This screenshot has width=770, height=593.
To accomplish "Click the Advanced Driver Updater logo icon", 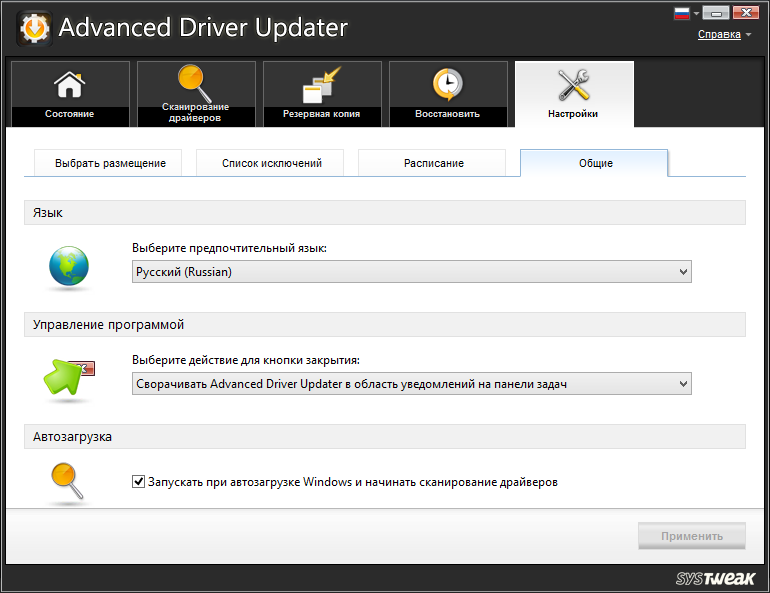I will pos(35,28).
